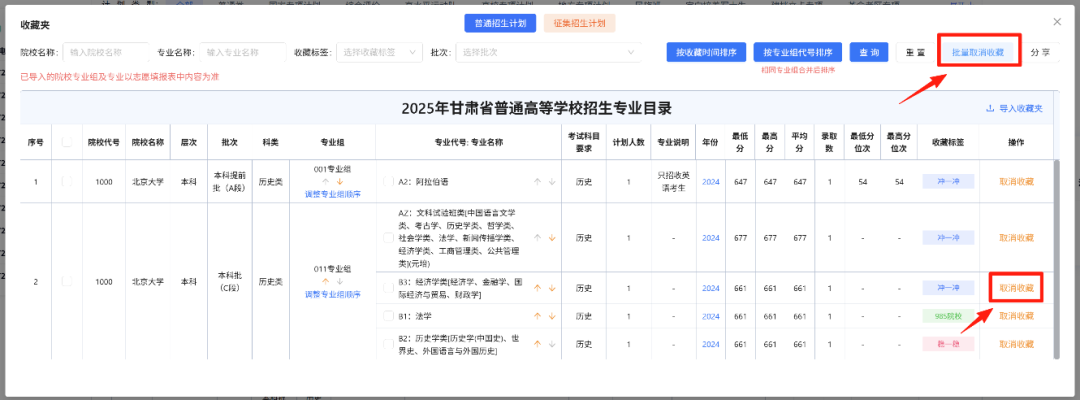Click the 院校名称 input field

click(106, 52)
